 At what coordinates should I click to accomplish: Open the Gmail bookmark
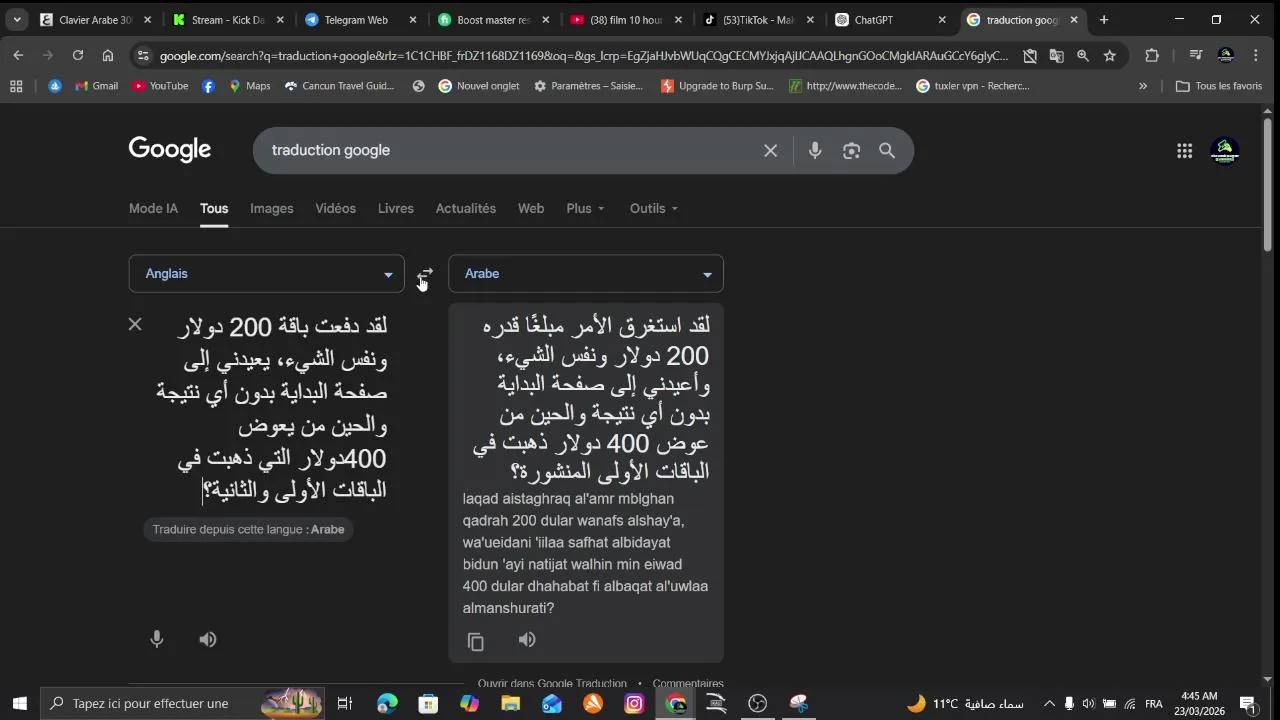97,86
